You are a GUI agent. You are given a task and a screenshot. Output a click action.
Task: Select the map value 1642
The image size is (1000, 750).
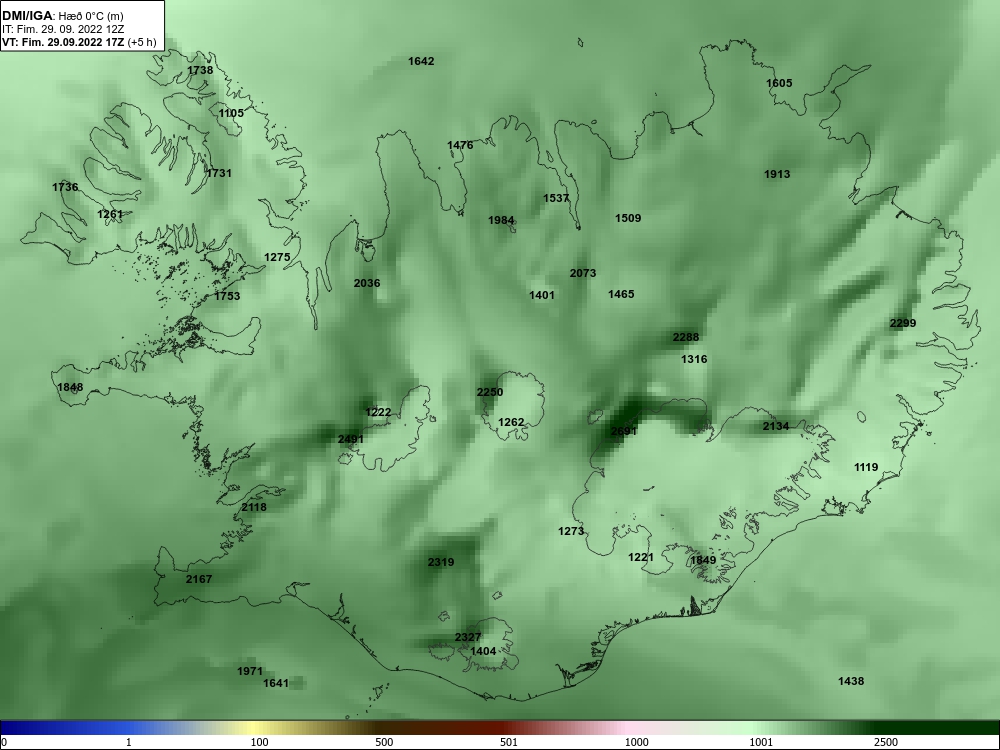(x=421, y=61)
